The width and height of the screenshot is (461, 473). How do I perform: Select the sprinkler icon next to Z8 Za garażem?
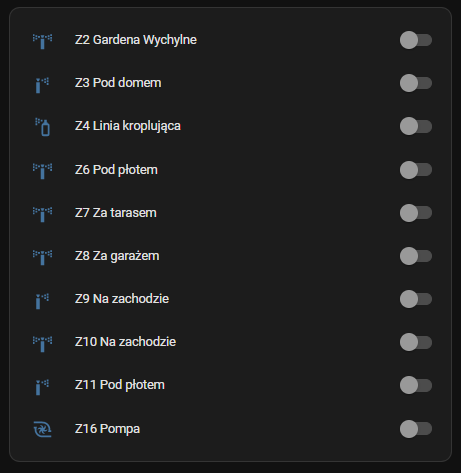point(42,257)
